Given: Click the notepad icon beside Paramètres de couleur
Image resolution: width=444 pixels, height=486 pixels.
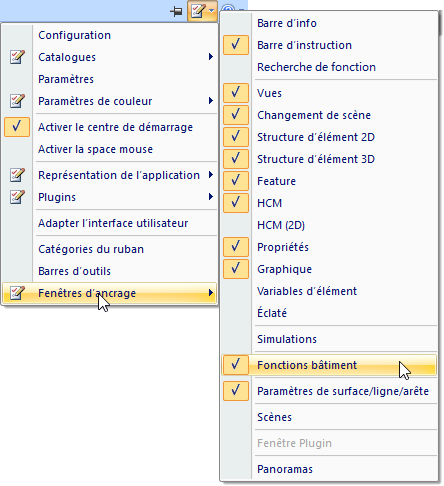Looking at the screenshot, I should click(17, 101).
